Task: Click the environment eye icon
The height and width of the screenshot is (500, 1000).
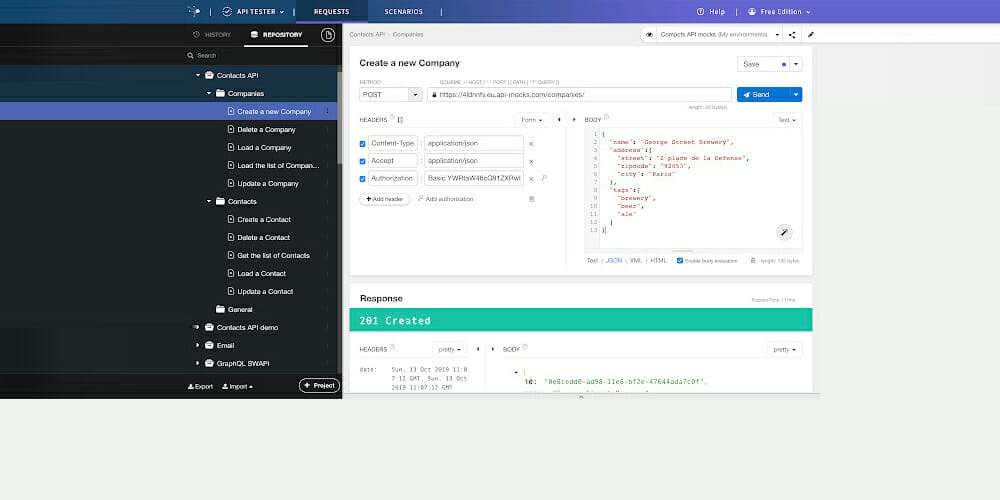Action: [649, 35]
